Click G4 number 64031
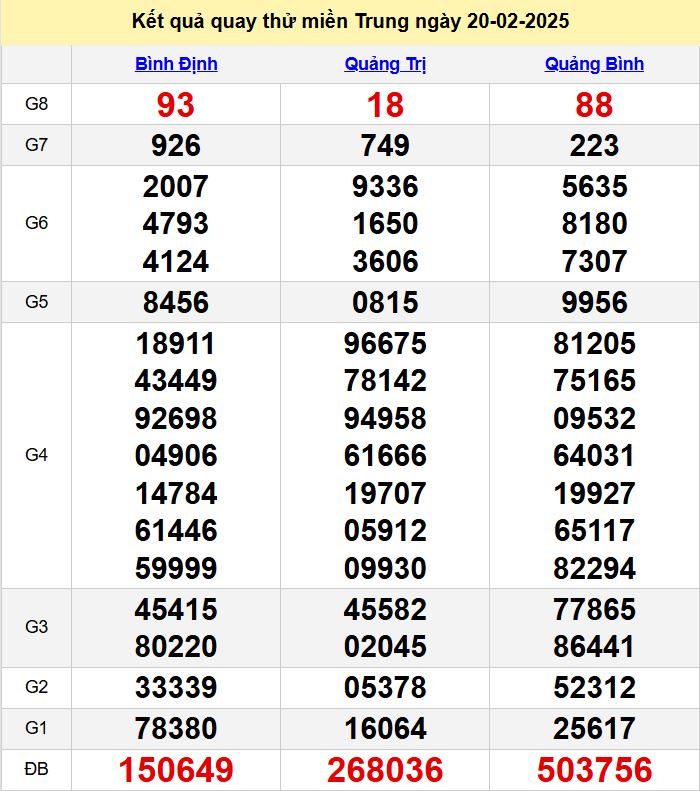 594,456
